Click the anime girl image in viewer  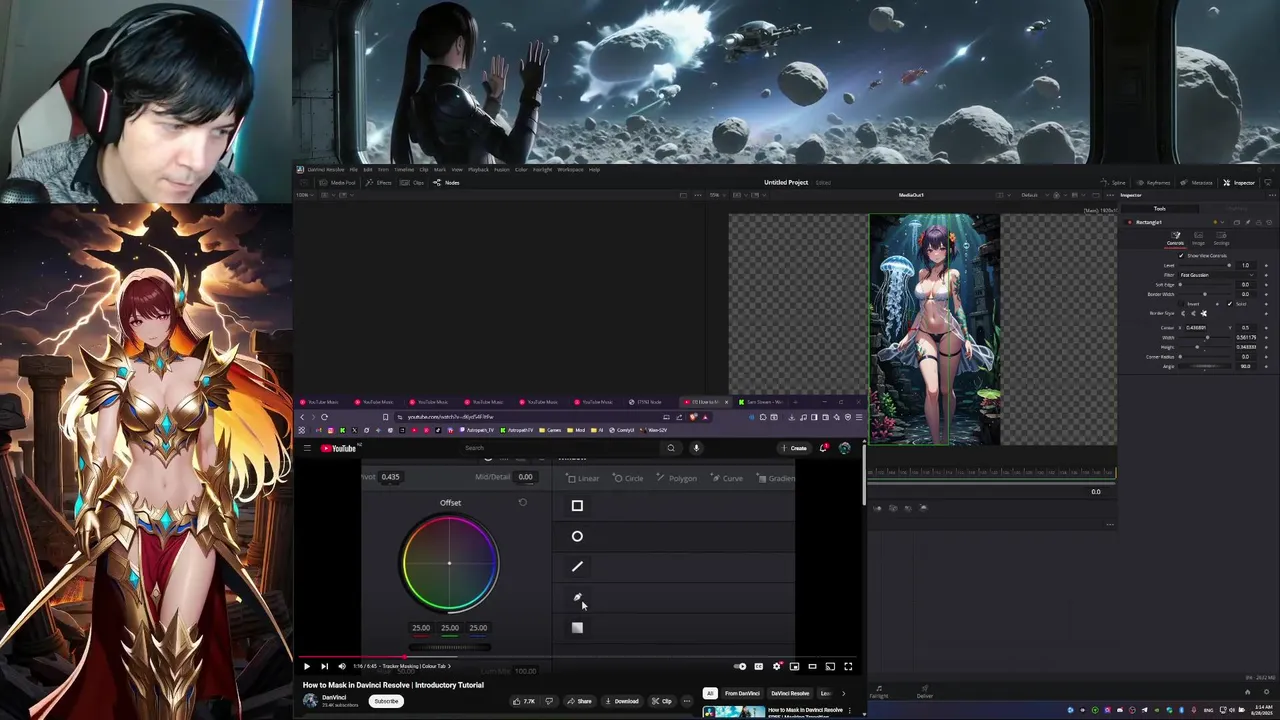click(934, 329)
